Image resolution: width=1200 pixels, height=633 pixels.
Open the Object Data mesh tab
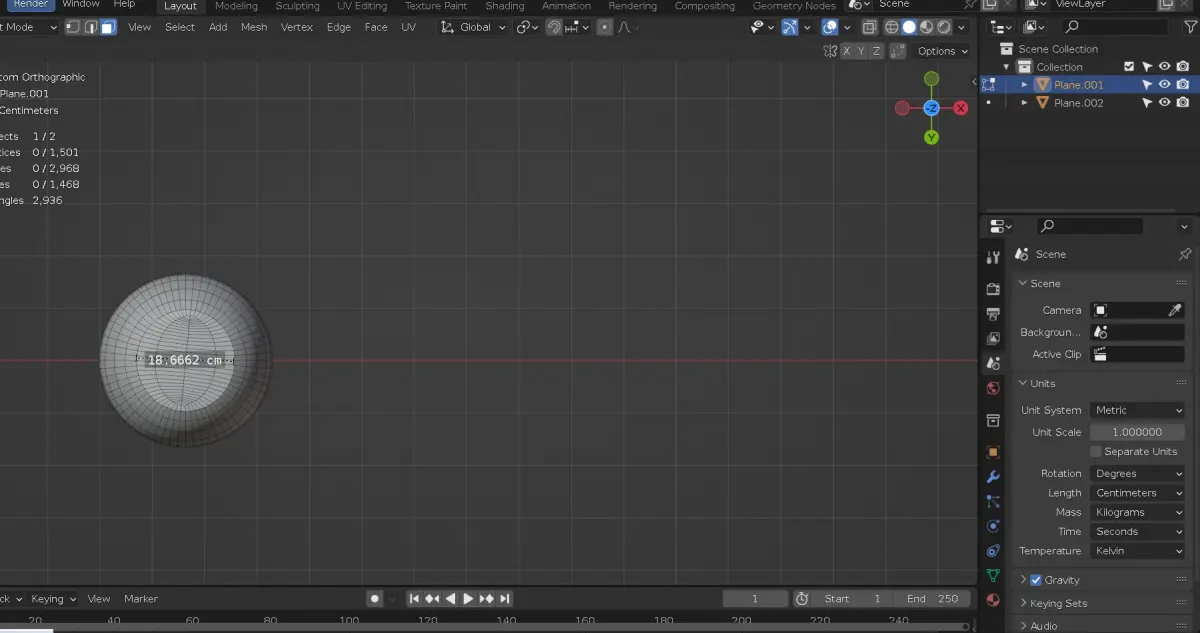[x=993, y=575]
